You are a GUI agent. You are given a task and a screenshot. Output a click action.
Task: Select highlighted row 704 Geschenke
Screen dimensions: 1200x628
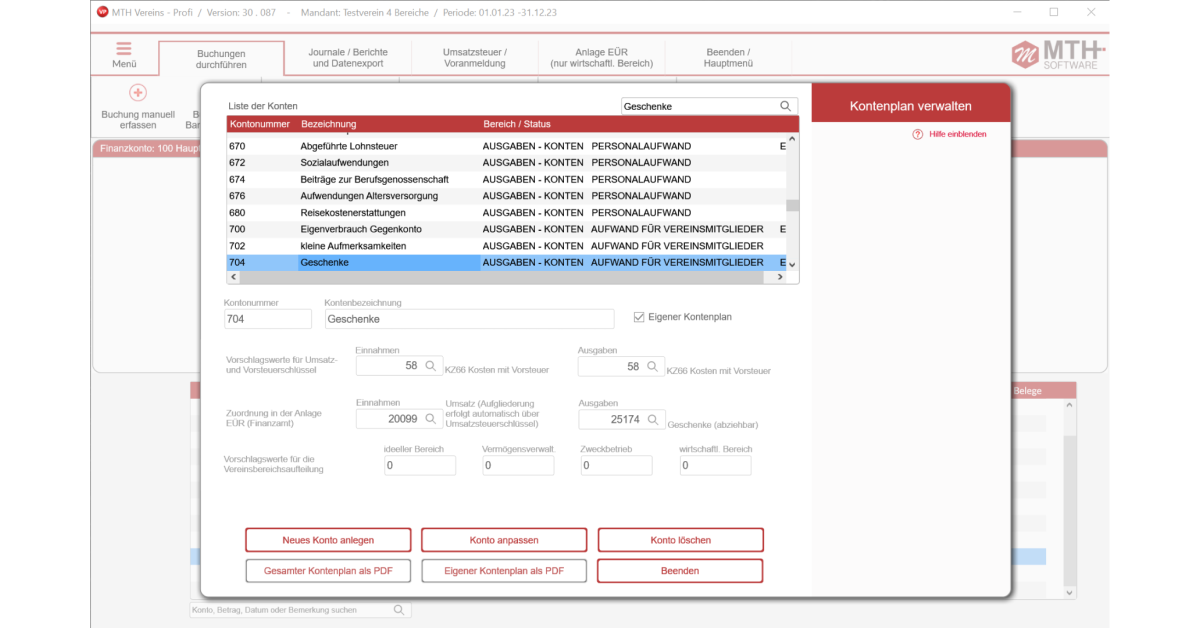click(x=506, y=262)
